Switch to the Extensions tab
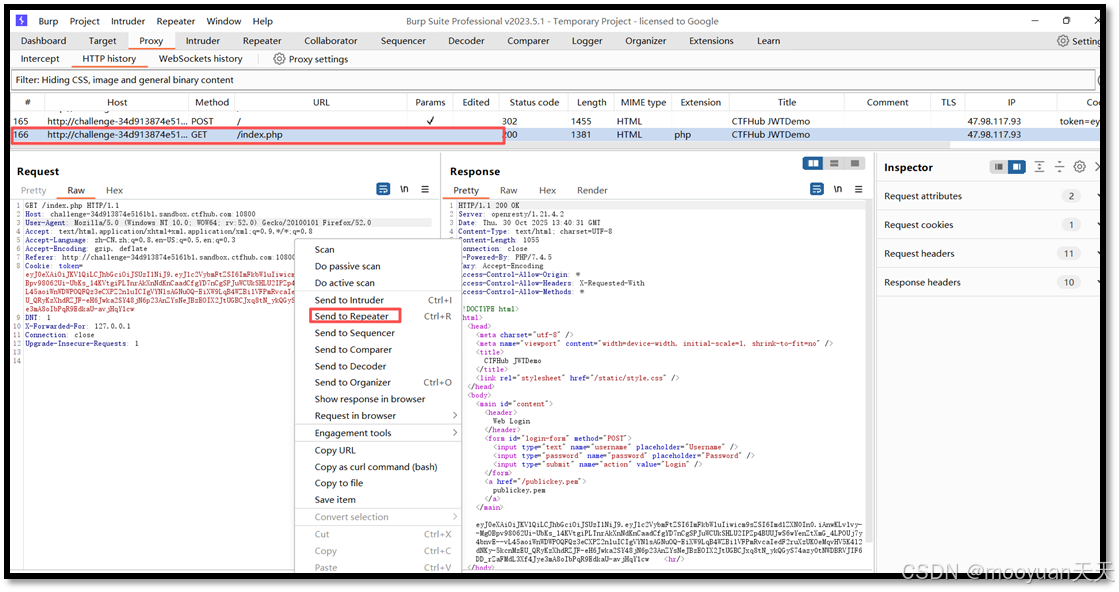The image size is (1119, 592). 711,41
